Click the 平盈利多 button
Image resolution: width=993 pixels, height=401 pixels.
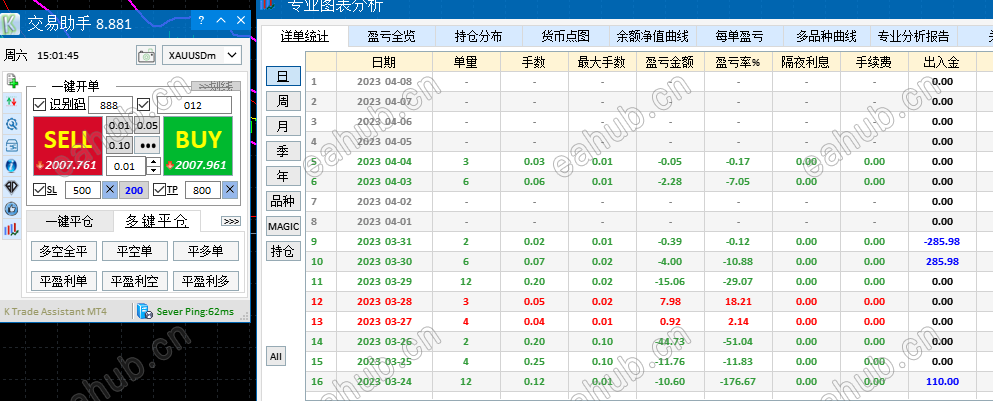[x=206, y=281]
